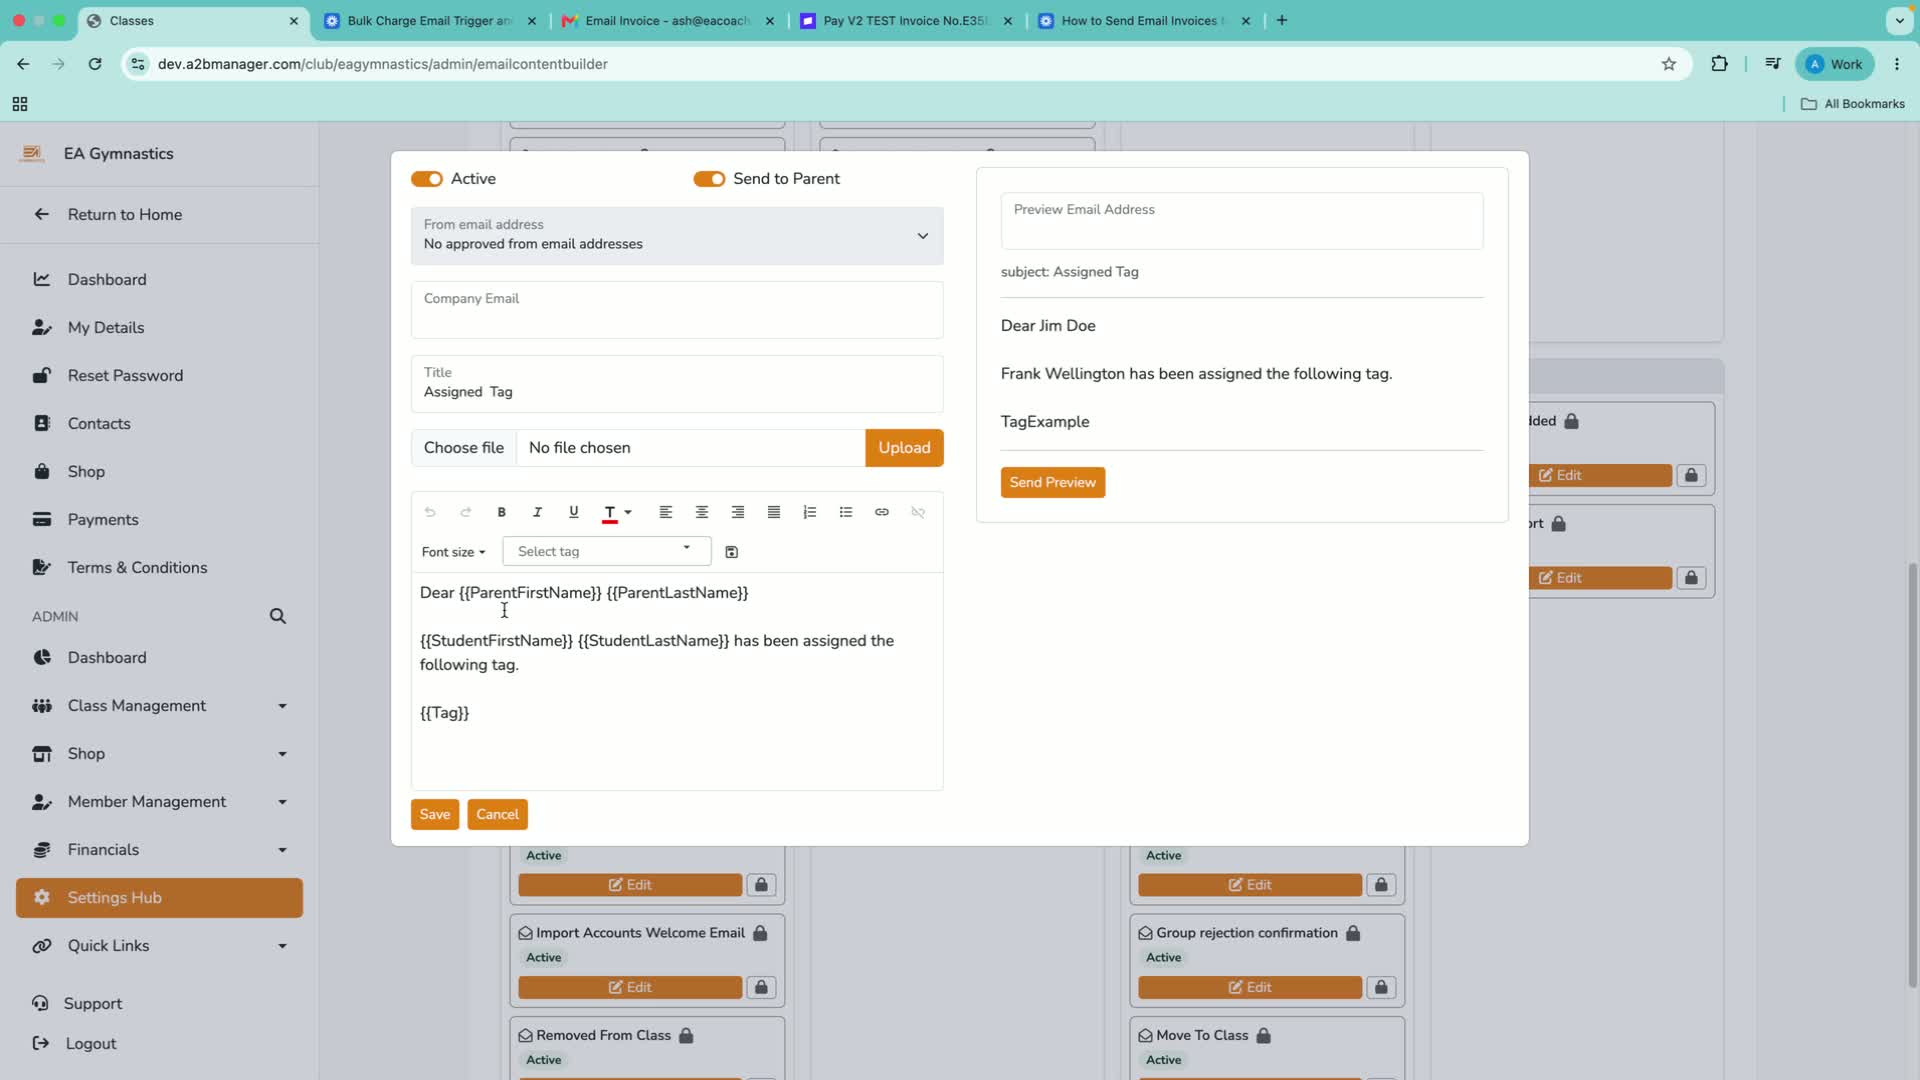
Task: Open the Font size dropdown
Action: (453, 552)
